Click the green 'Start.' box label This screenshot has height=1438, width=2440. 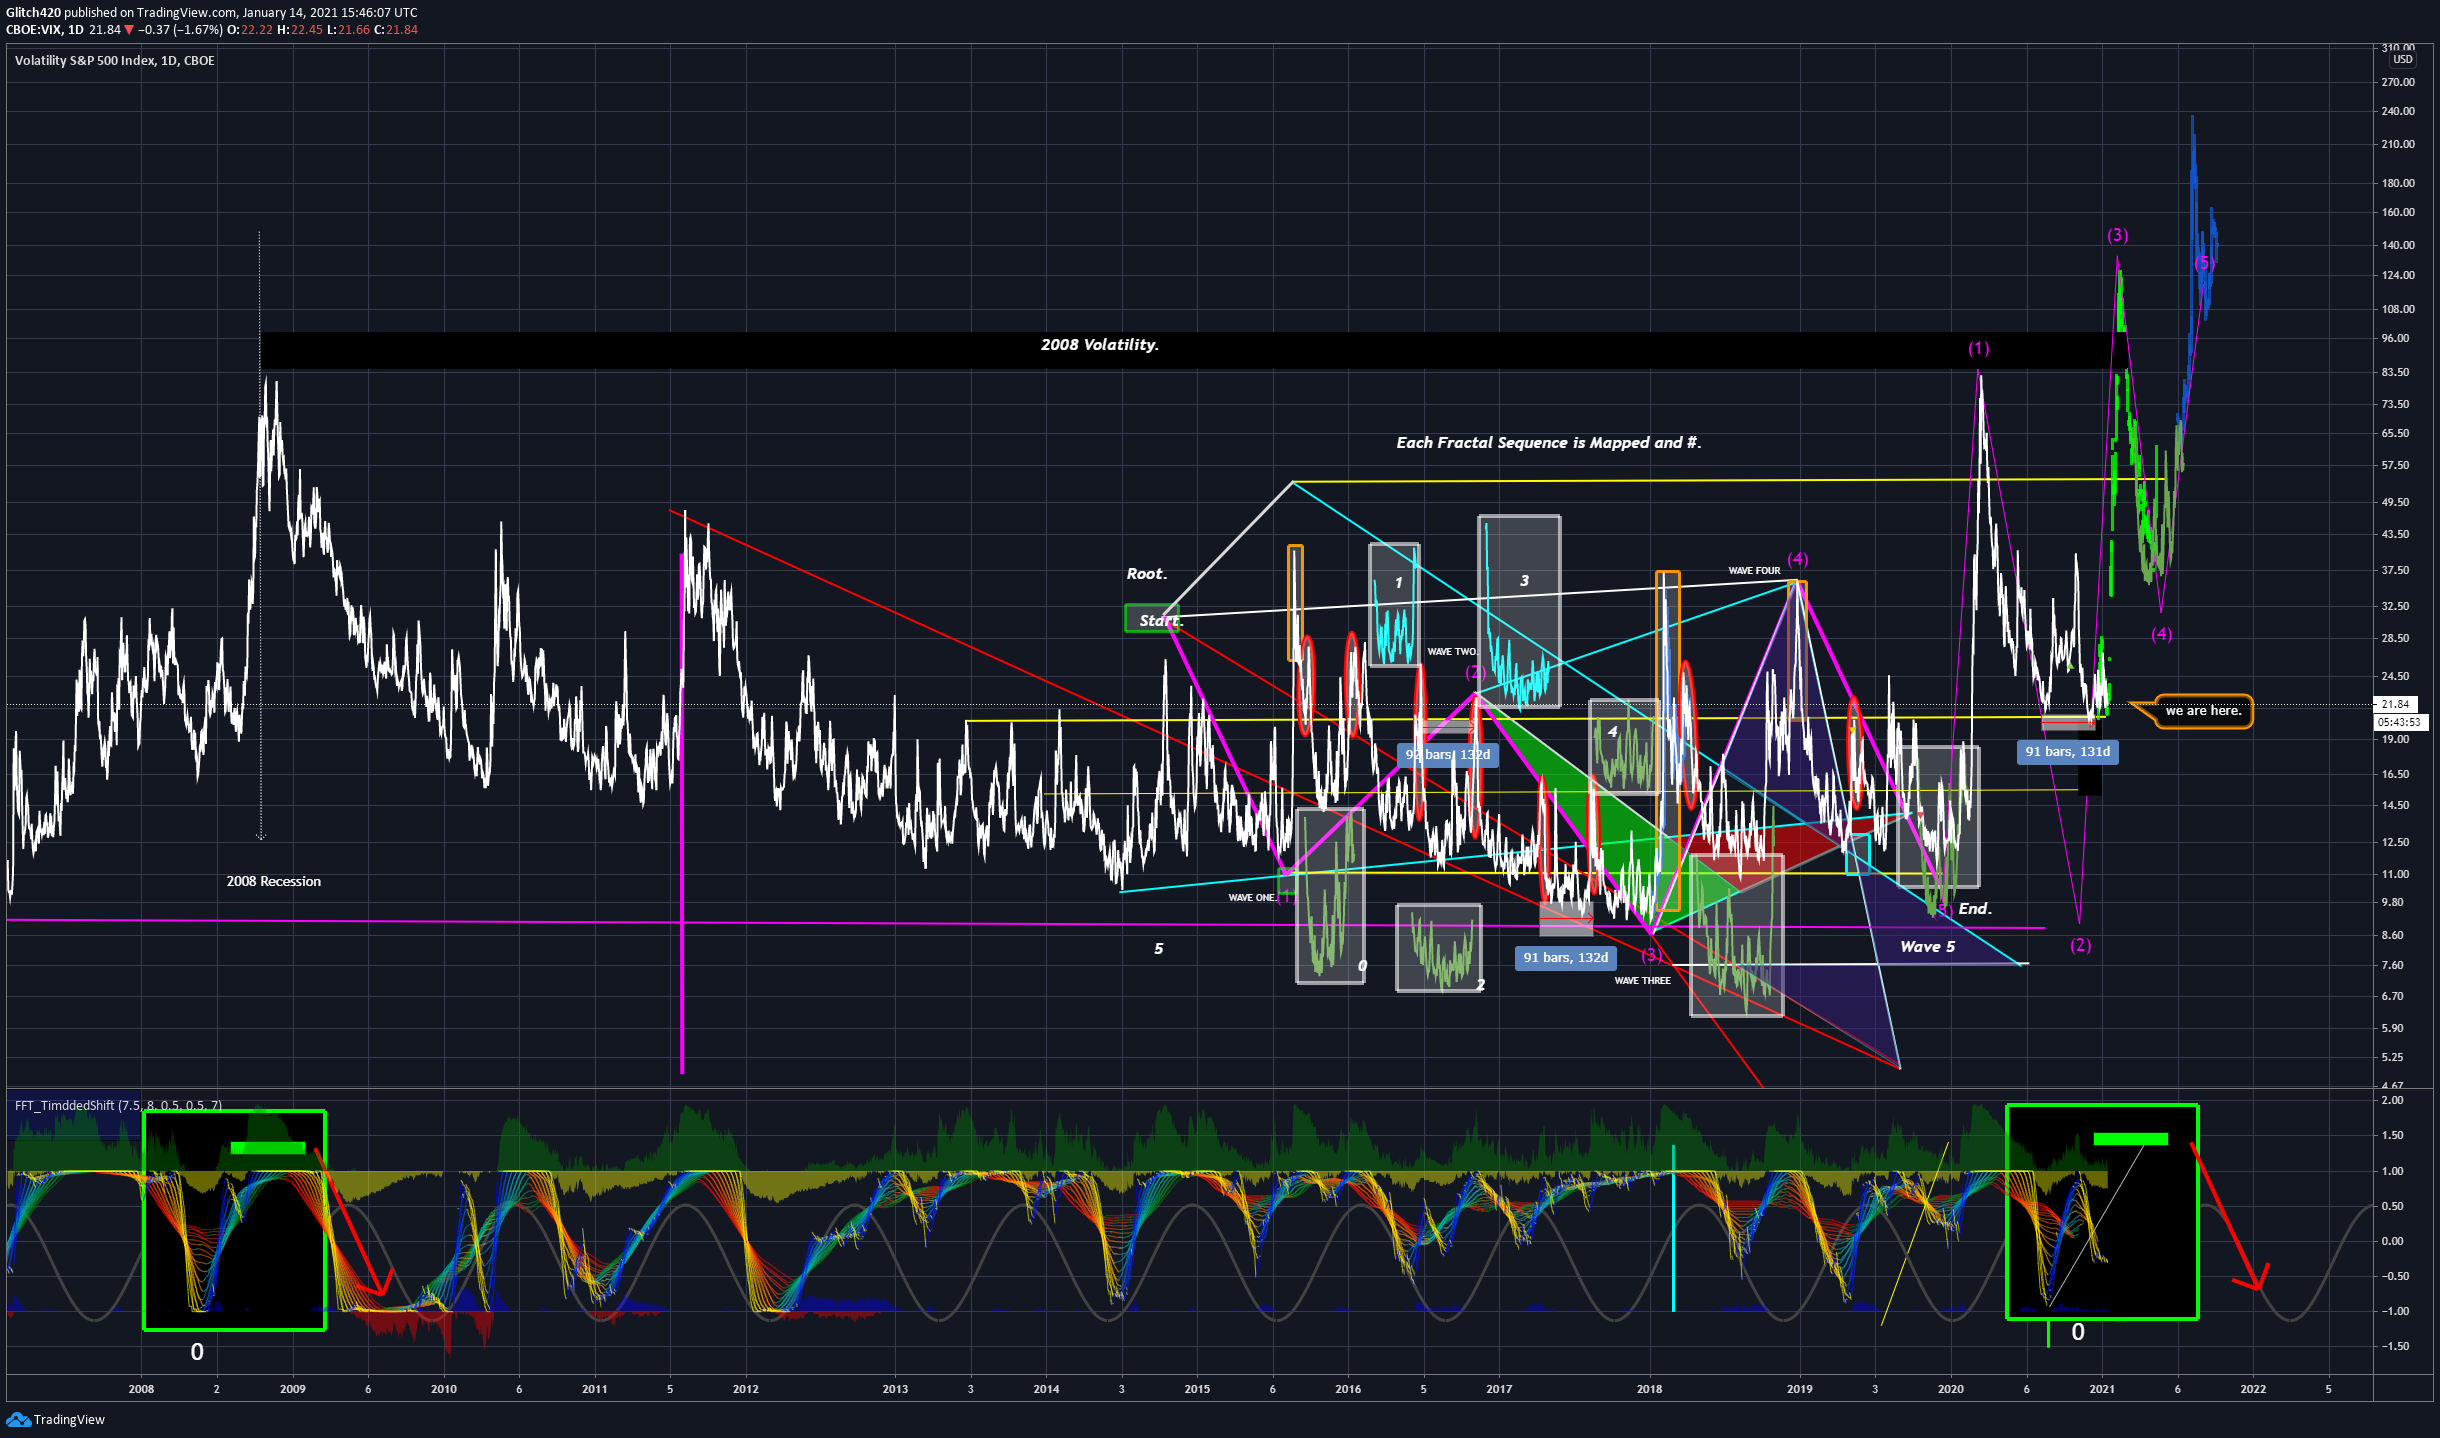[1152, 619]
